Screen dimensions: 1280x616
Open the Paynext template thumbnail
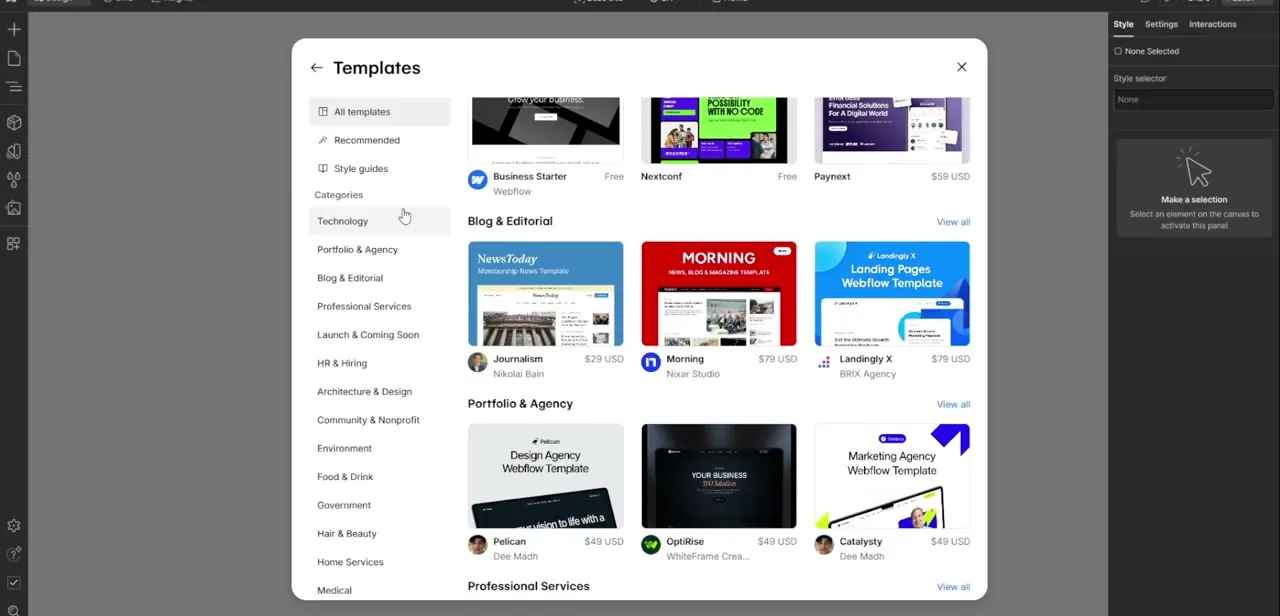coord(892,131)
